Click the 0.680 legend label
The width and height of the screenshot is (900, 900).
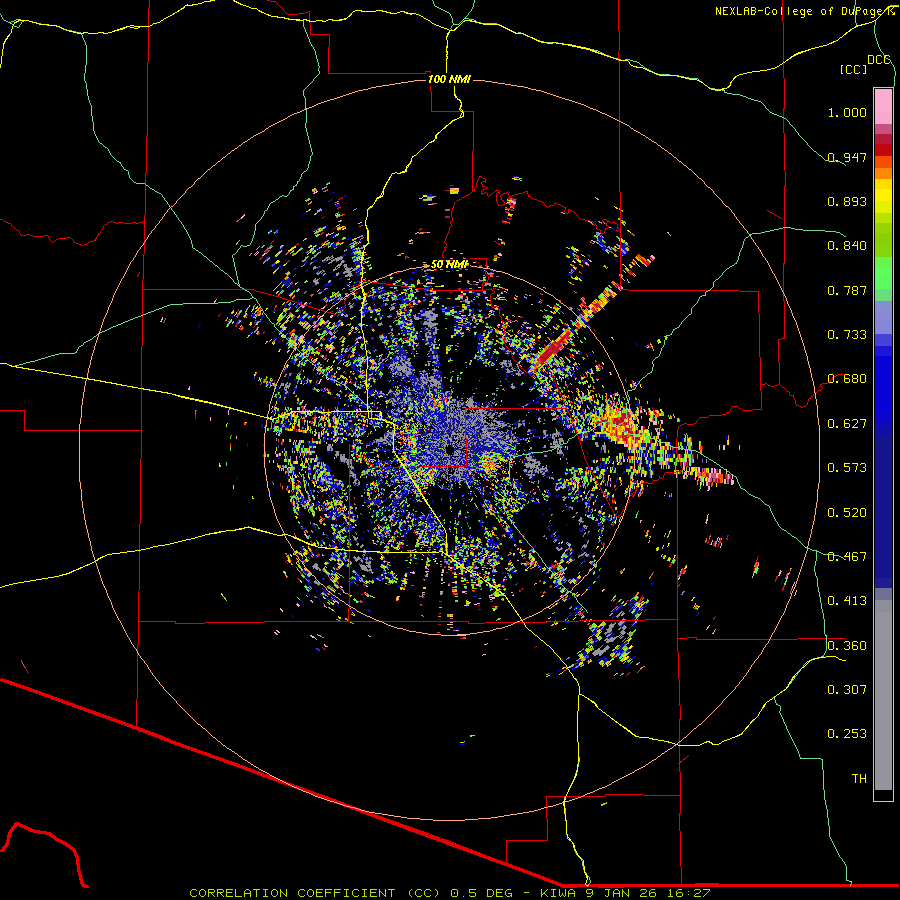tap(847, 379)
